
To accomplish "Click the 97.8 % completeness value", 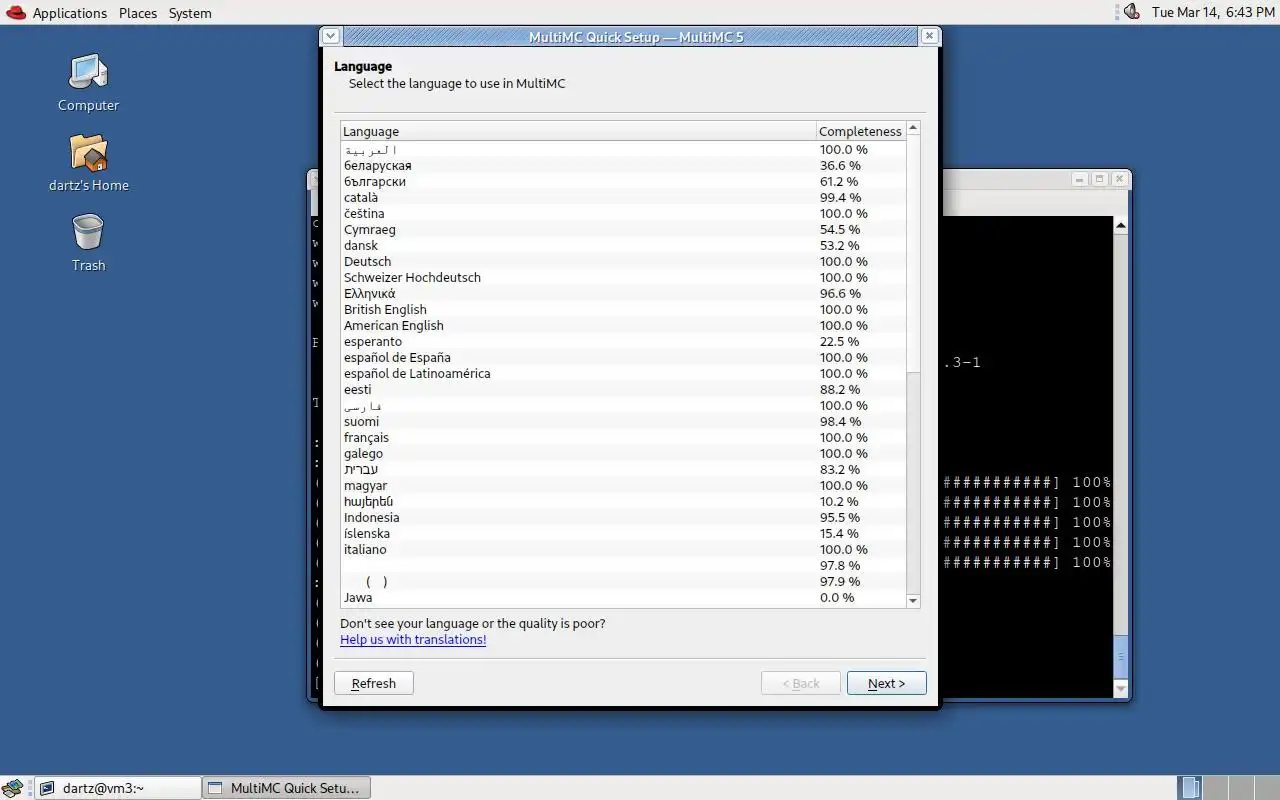I will point(840,565).
